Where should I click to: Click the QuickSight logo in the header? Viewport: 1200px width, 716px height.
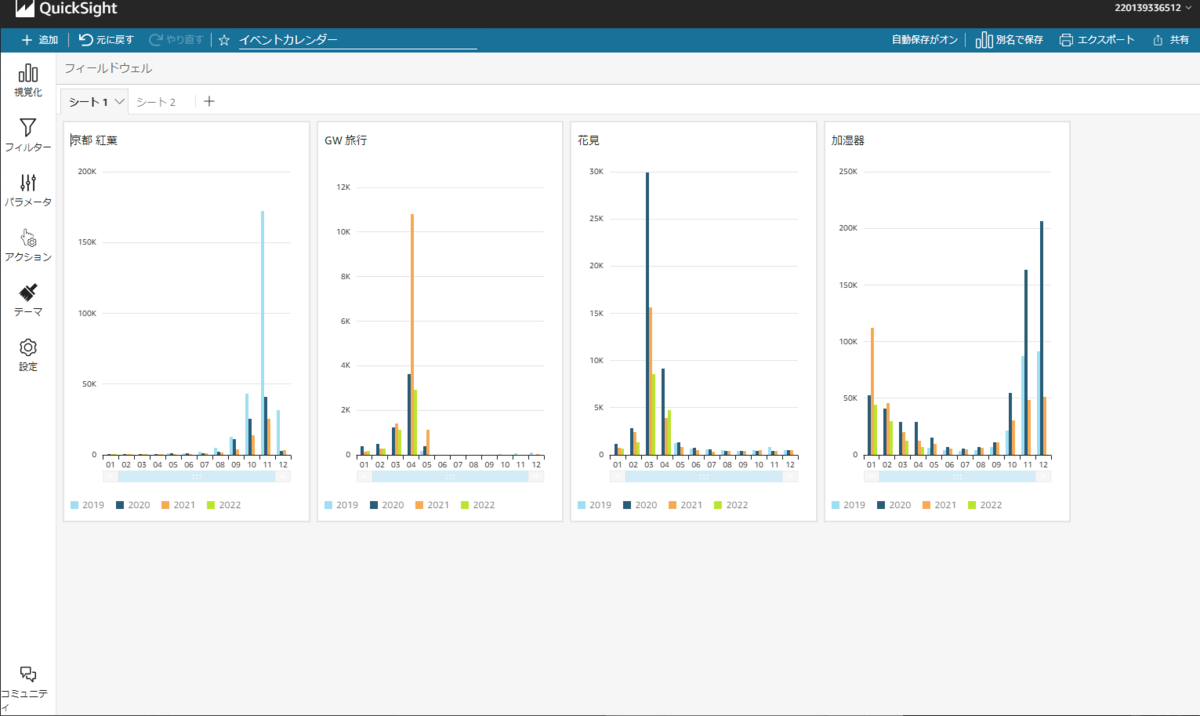[x=66, y=10]
